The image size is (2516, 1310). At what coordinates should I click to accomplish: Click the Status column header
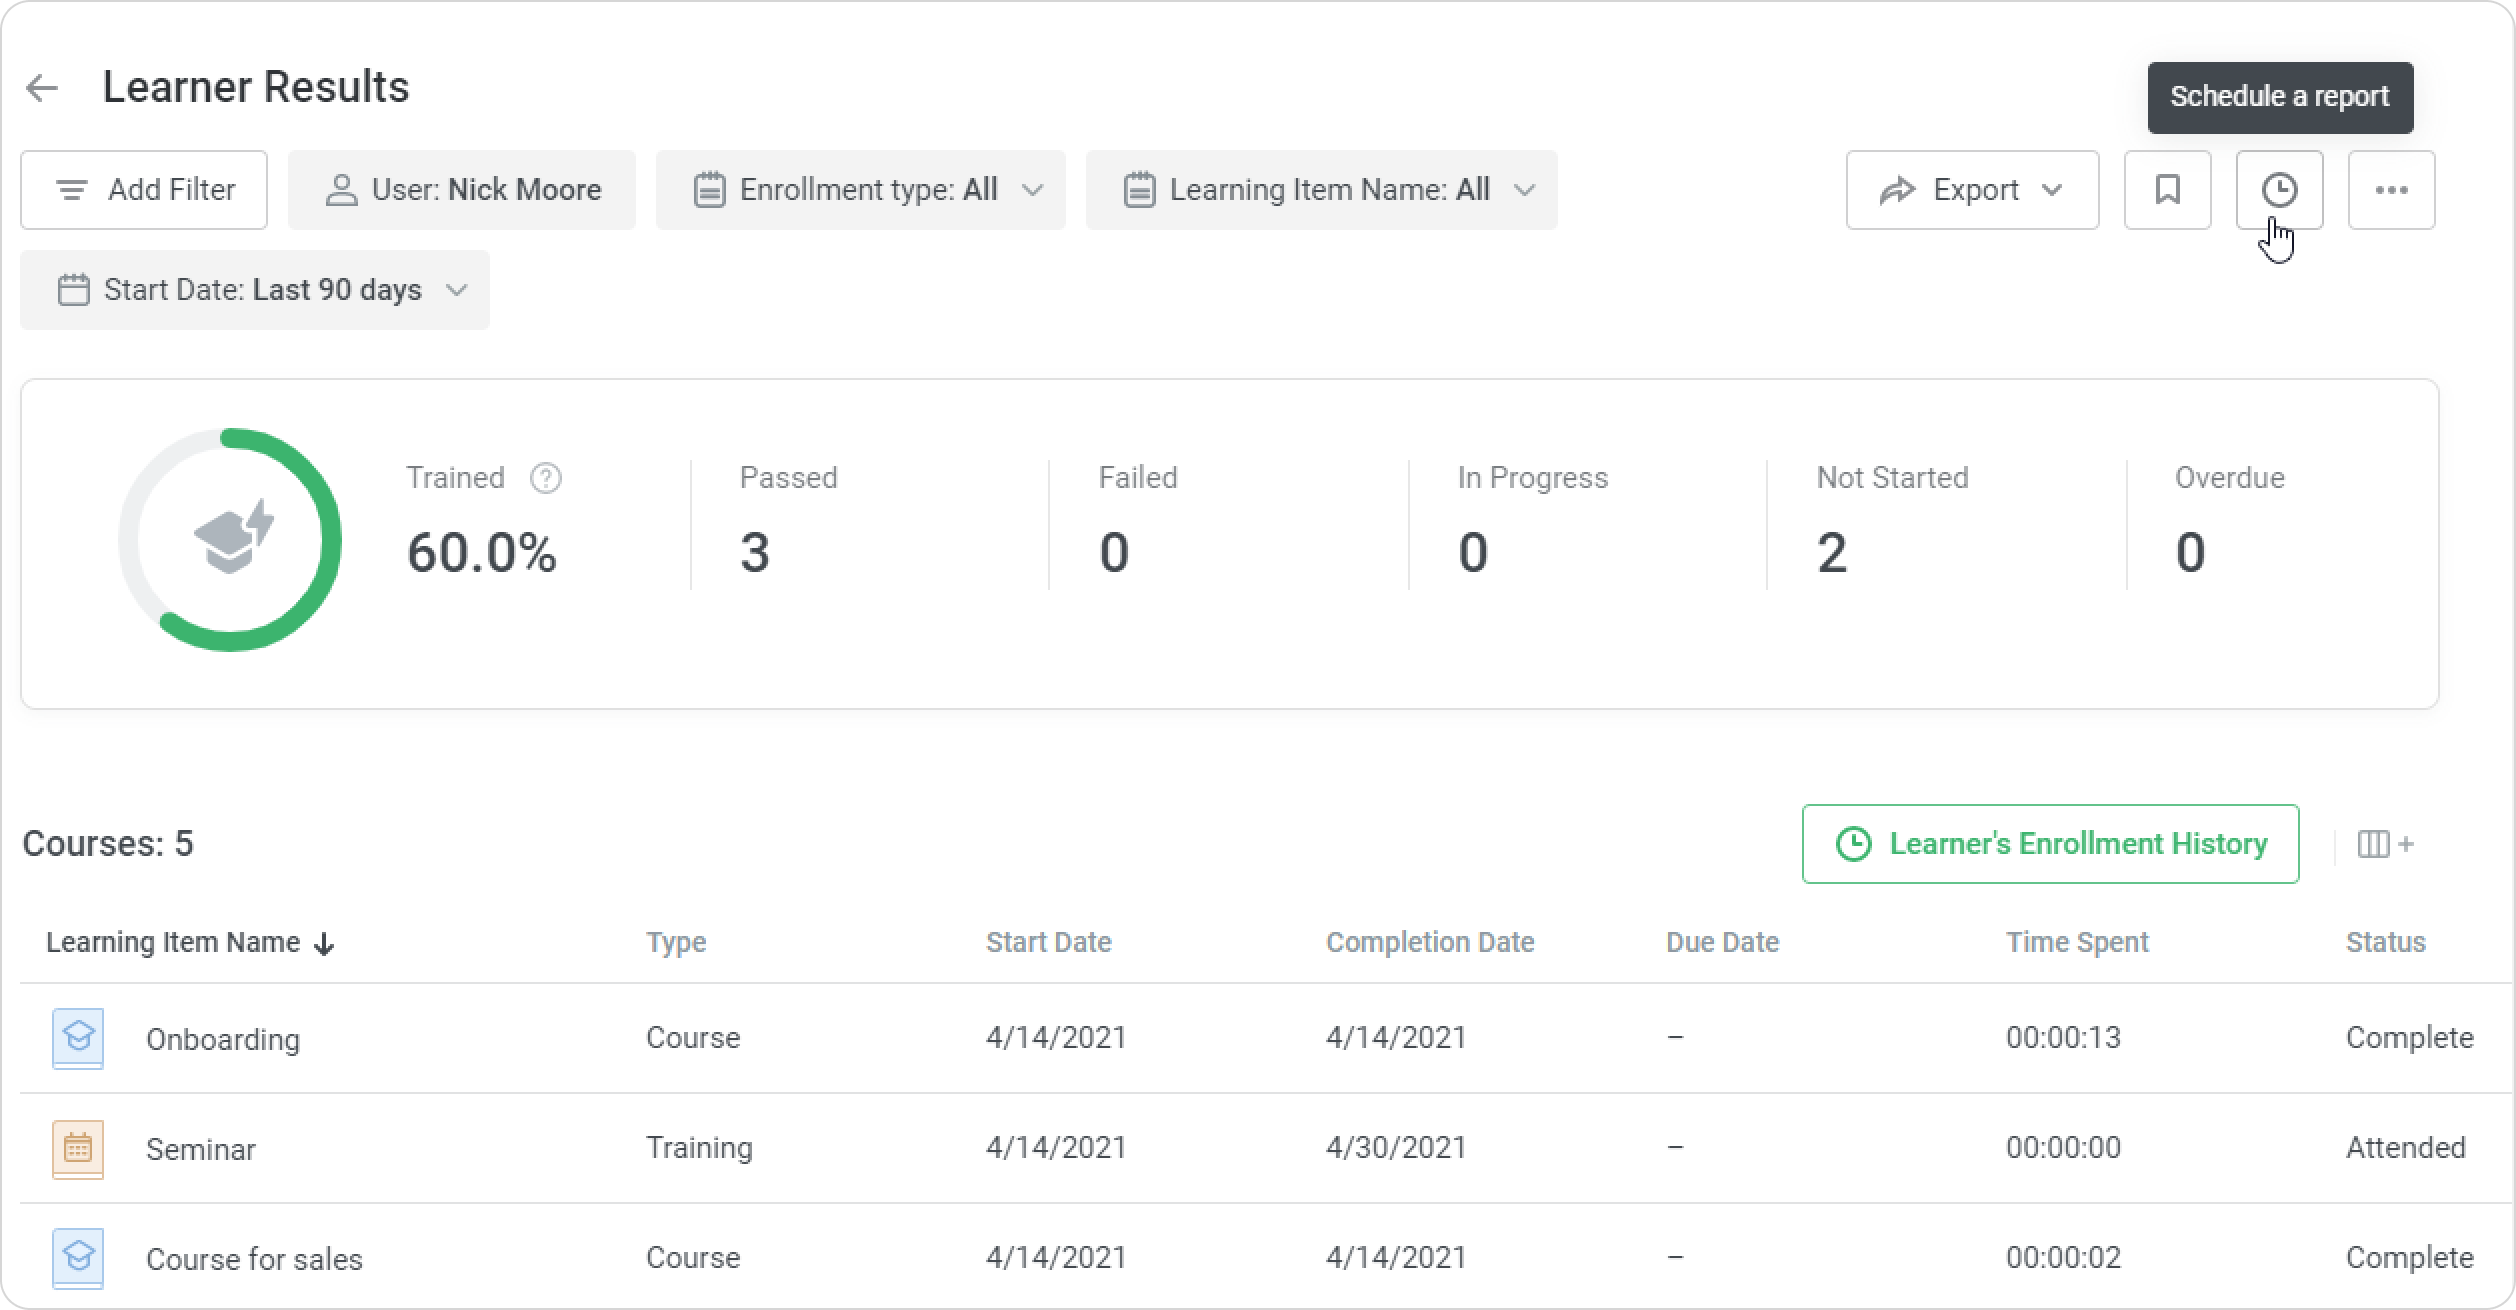pos(2385,942)
